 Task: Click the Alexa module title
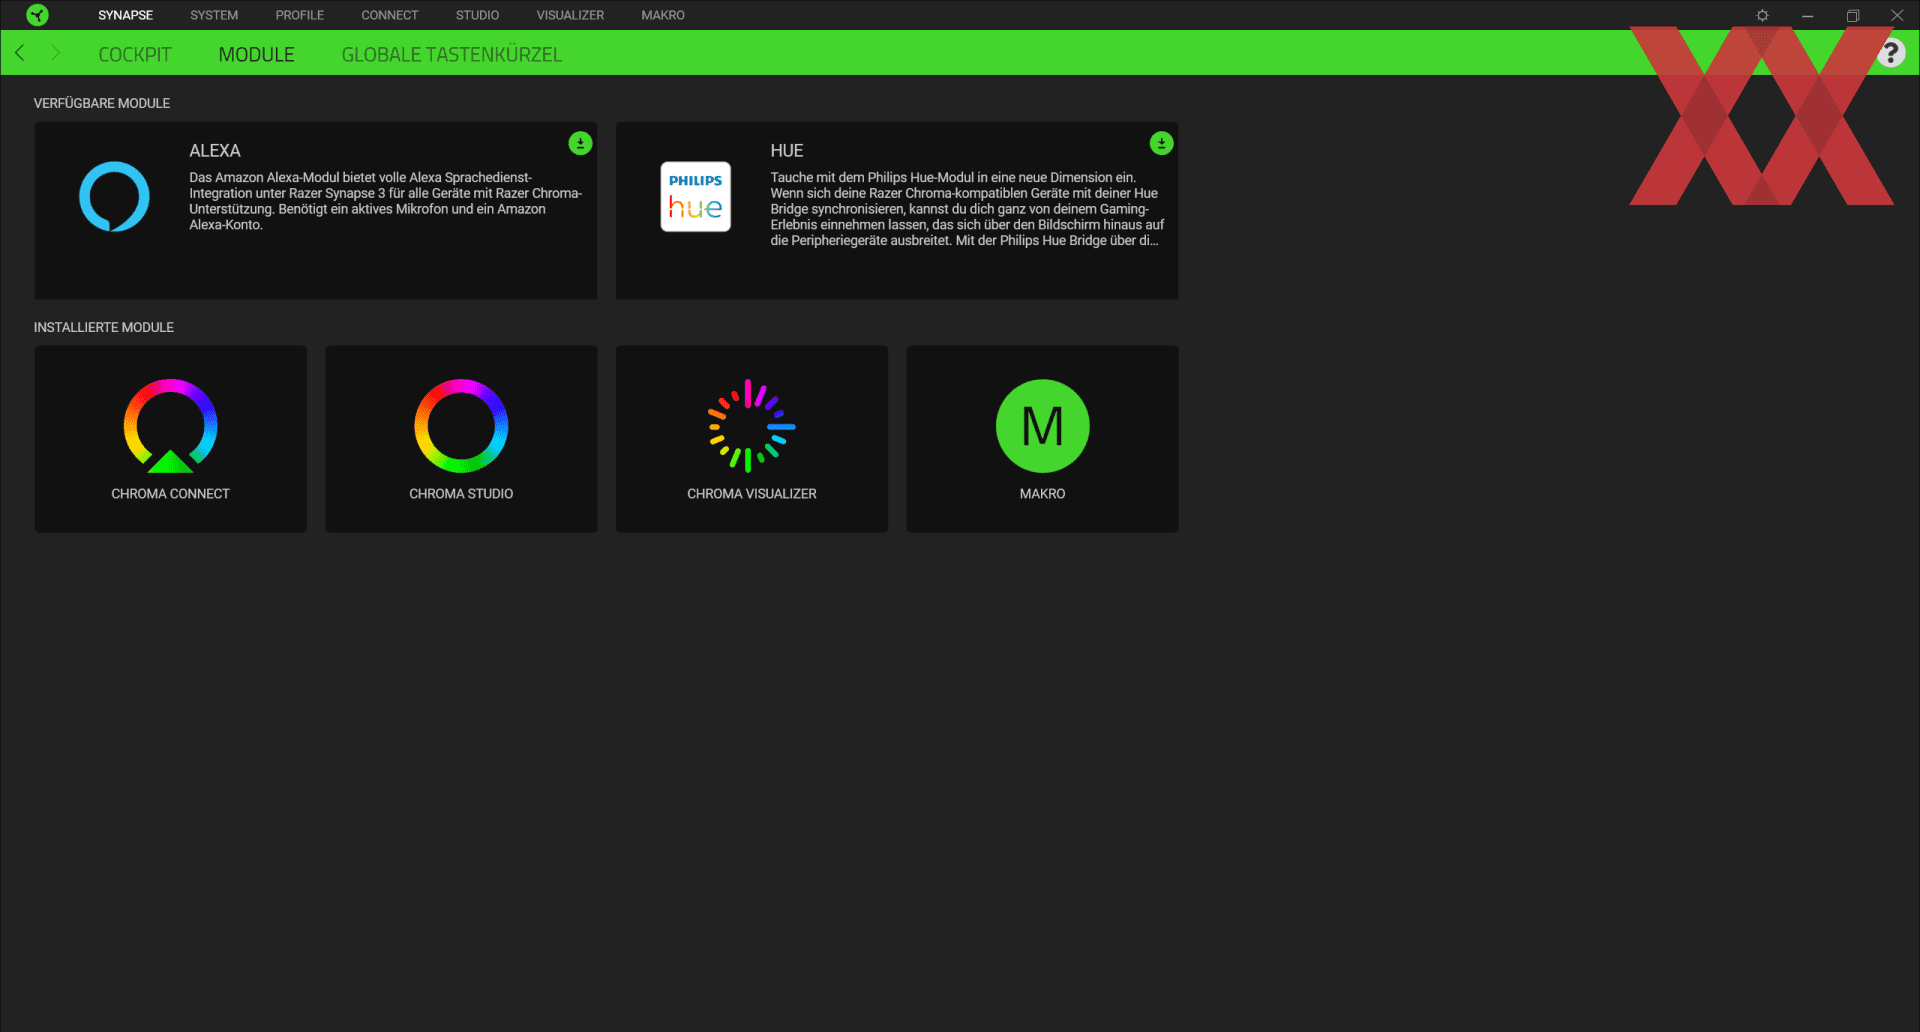click(215, 151)
